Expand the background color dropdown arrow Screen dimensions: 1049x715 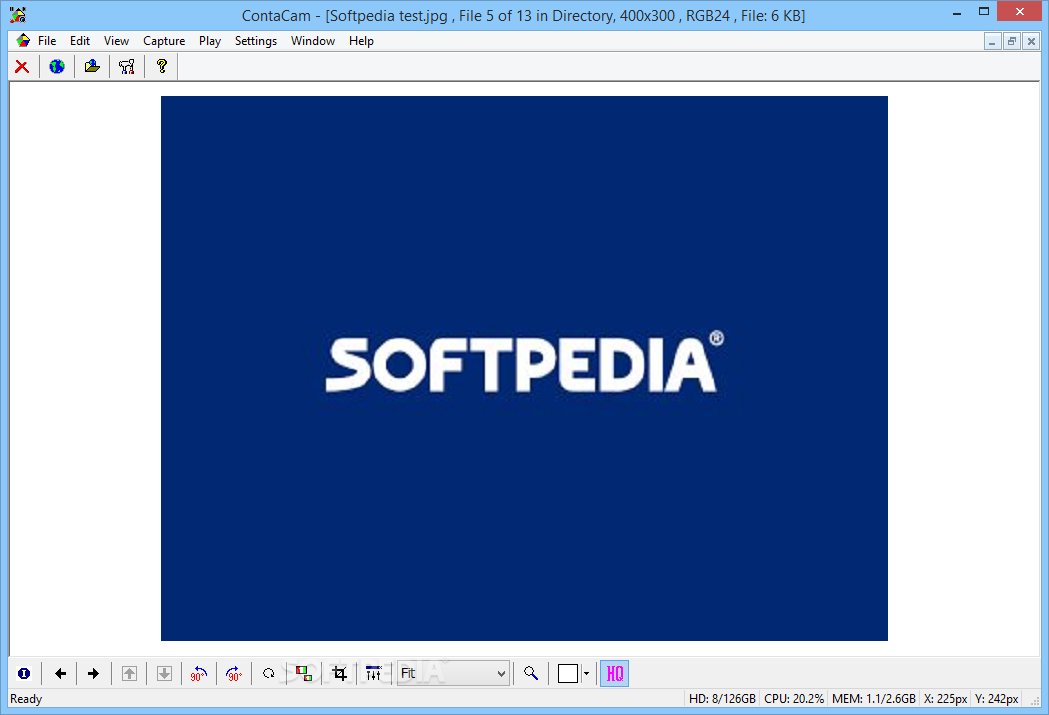pyautogui.click(x=586, y=674)
